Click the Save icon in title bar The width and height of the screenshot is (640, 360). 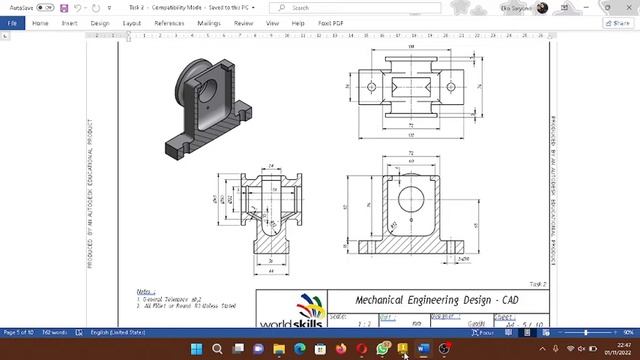pos(64,8)
